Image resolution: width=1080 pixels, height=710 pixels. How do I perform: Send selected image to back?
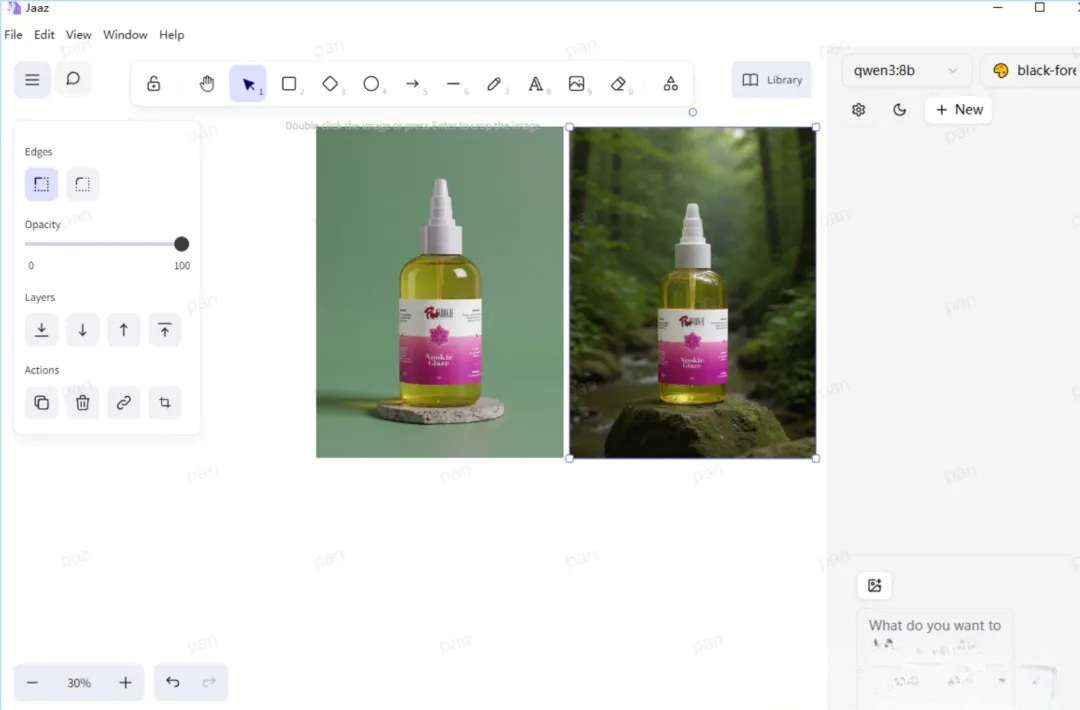[x=41, y=330]
